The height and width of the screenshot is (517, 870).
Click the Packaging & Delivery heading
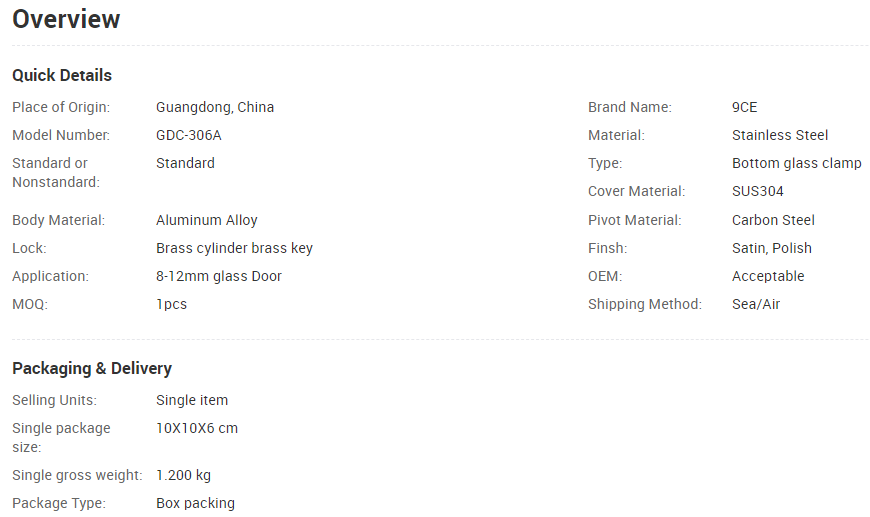click(x=92, y=368)
